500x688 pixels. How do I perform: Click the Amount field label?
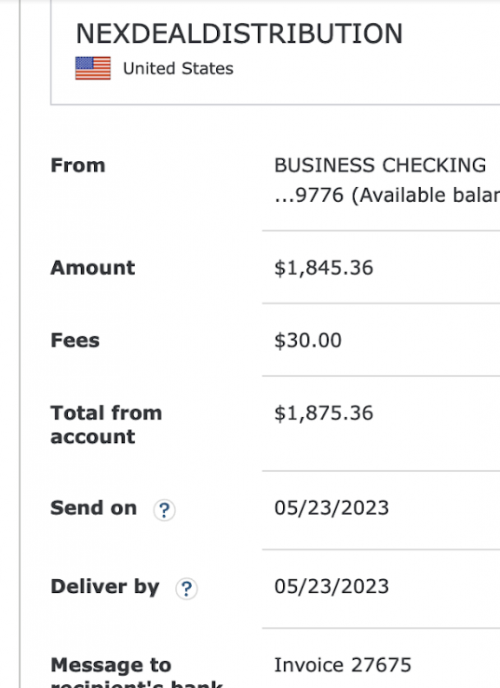pos(93,268)
